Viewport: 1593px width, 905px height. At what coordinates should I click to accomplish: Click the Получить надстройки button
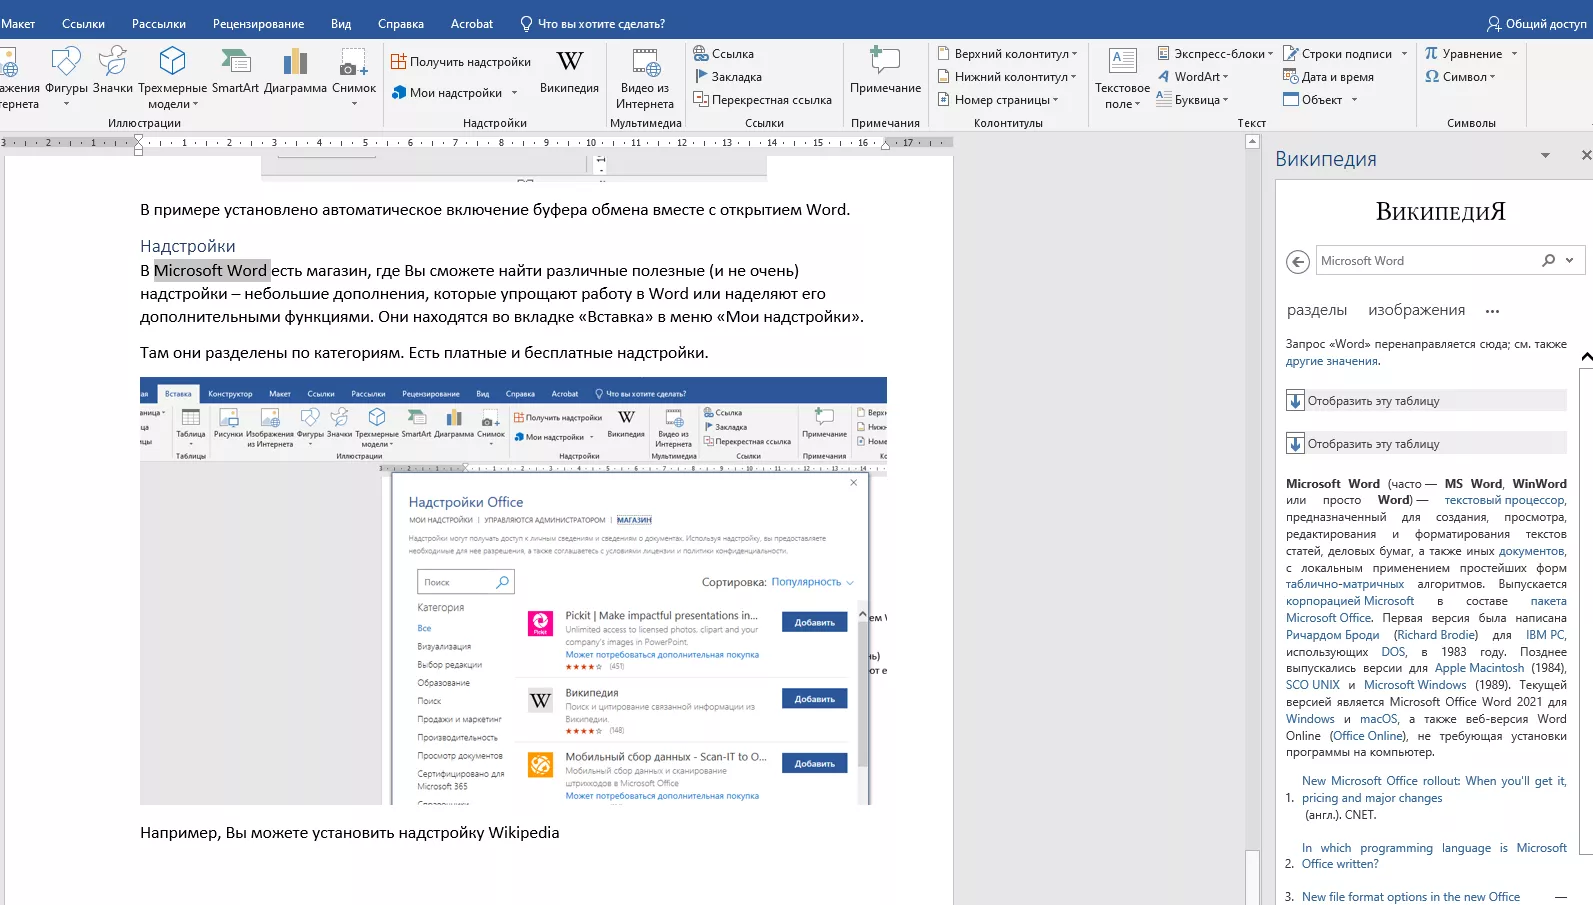(461, 62)
